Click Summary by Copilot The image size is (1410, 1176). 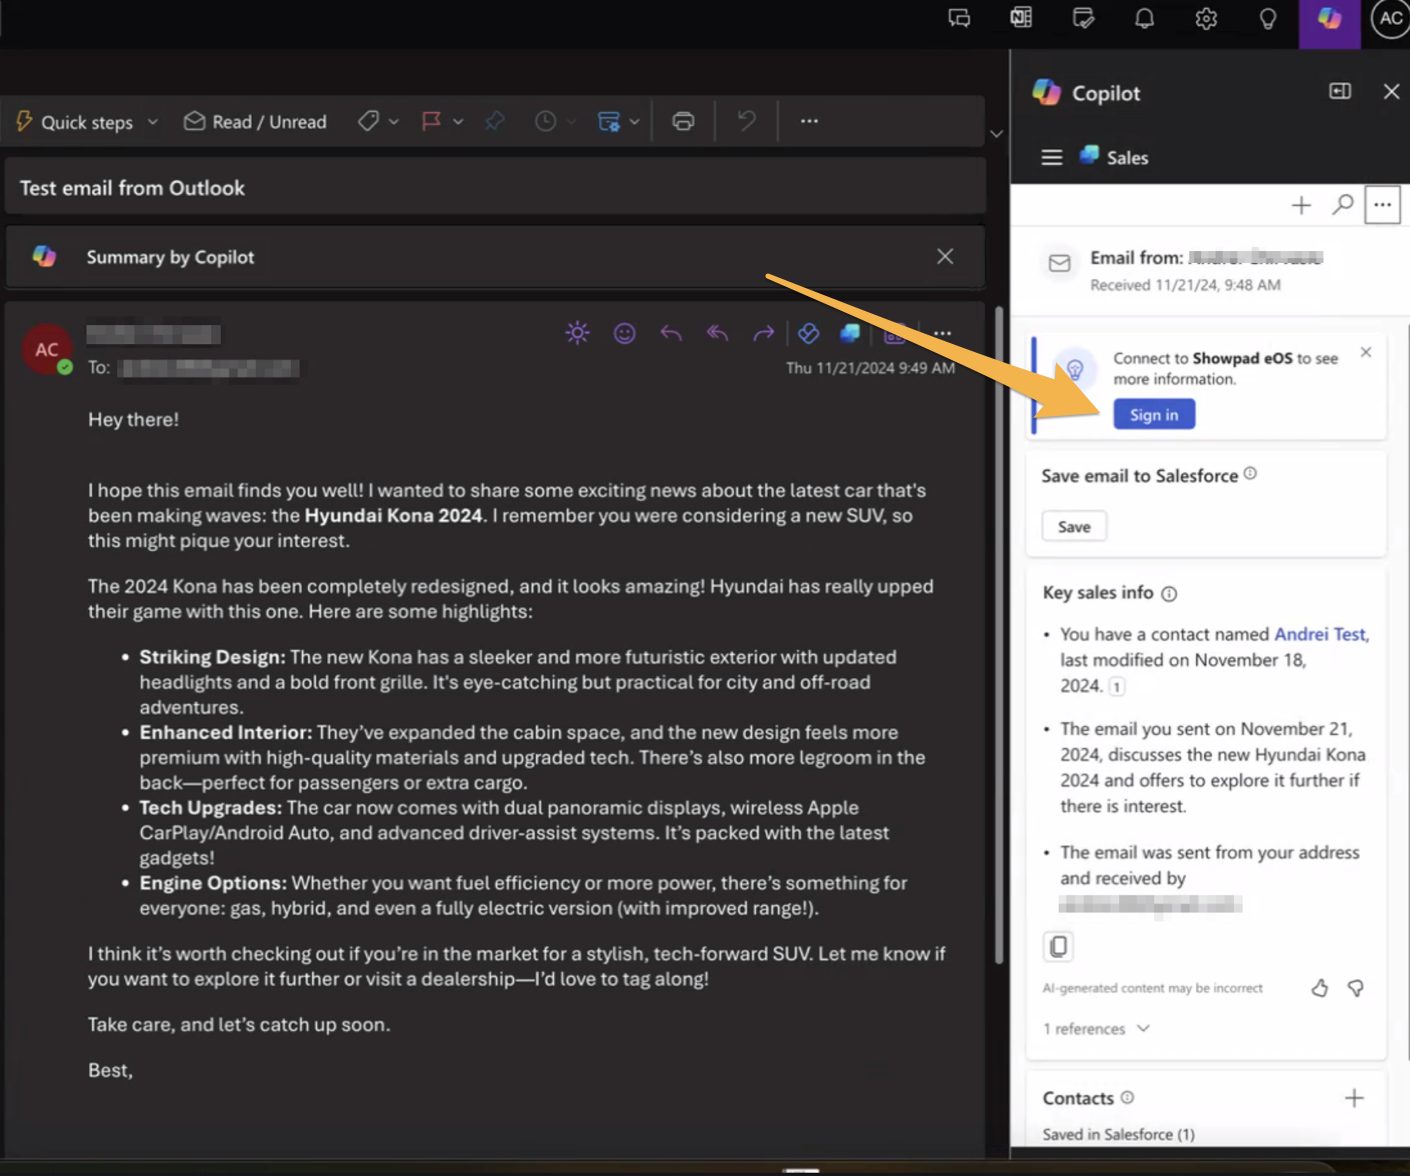click(x=170, y=257)
